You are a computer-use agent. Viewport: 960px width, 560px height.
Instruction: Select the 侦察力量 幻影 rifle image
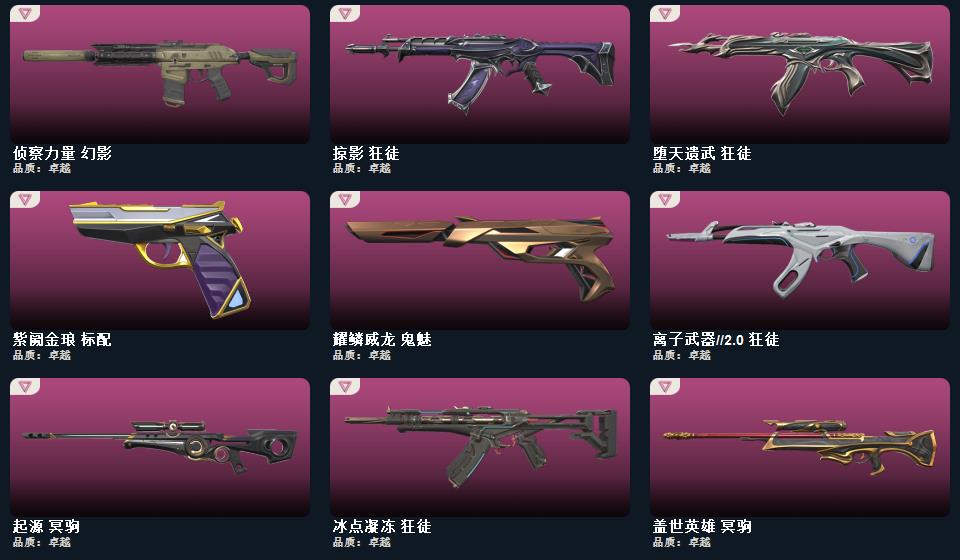[160, 72]
